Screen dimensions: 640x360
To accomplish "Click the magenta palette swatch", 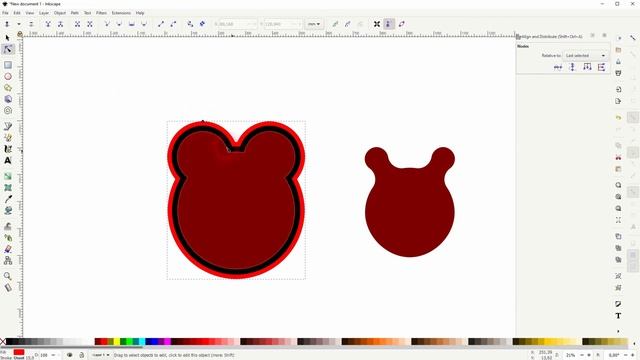I will [x=167, y=342].
